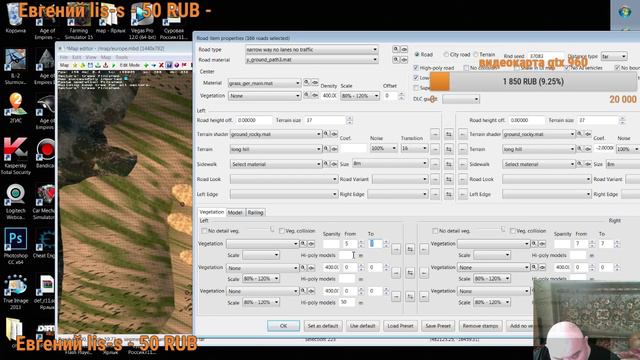
Task: Open the Center Scale 80% - 120% dropdown
Action: tap(360, 96)
